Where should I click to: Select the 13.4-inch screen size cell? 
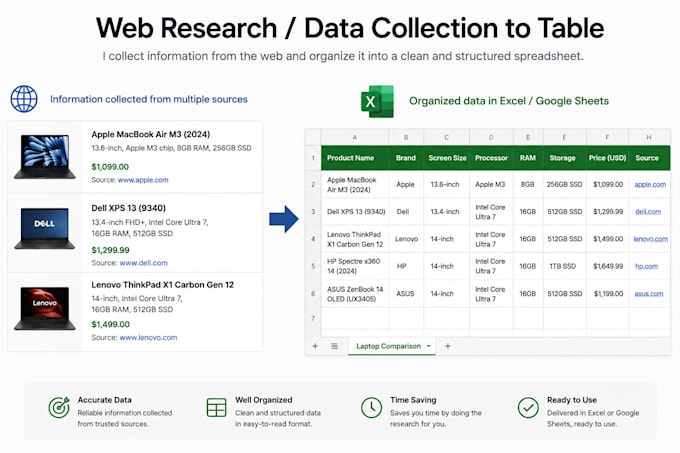click(x=446, y=212)
